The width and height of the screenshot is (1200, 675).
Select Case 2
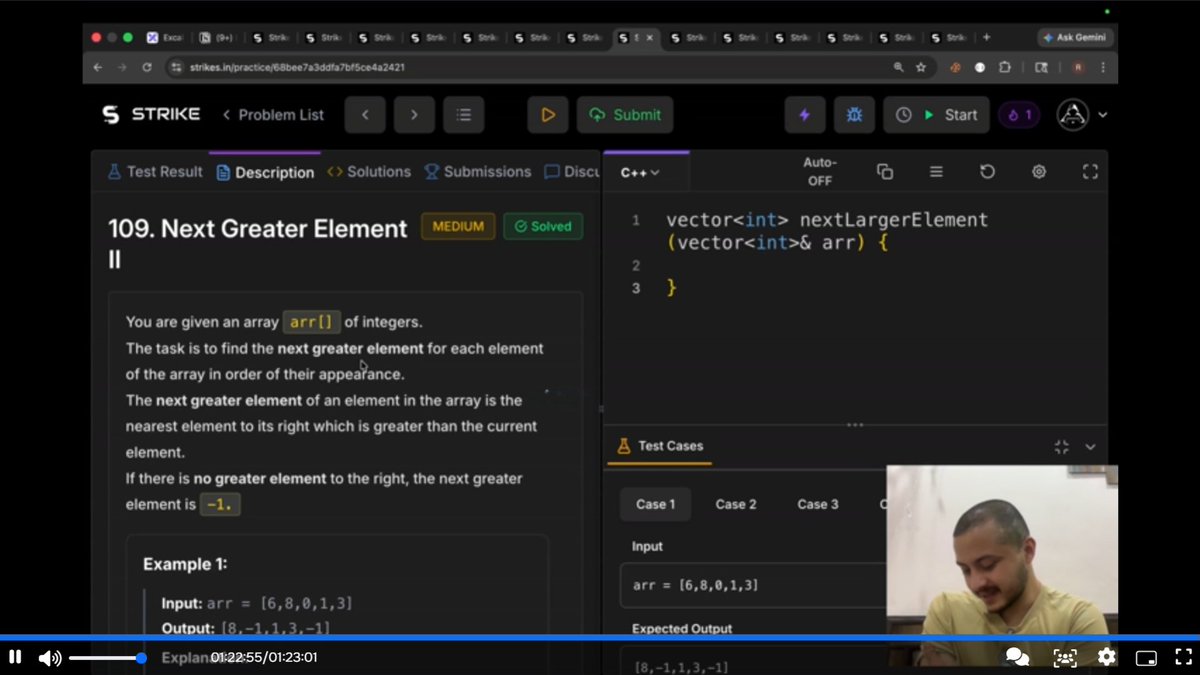click(x=736, y=504)
